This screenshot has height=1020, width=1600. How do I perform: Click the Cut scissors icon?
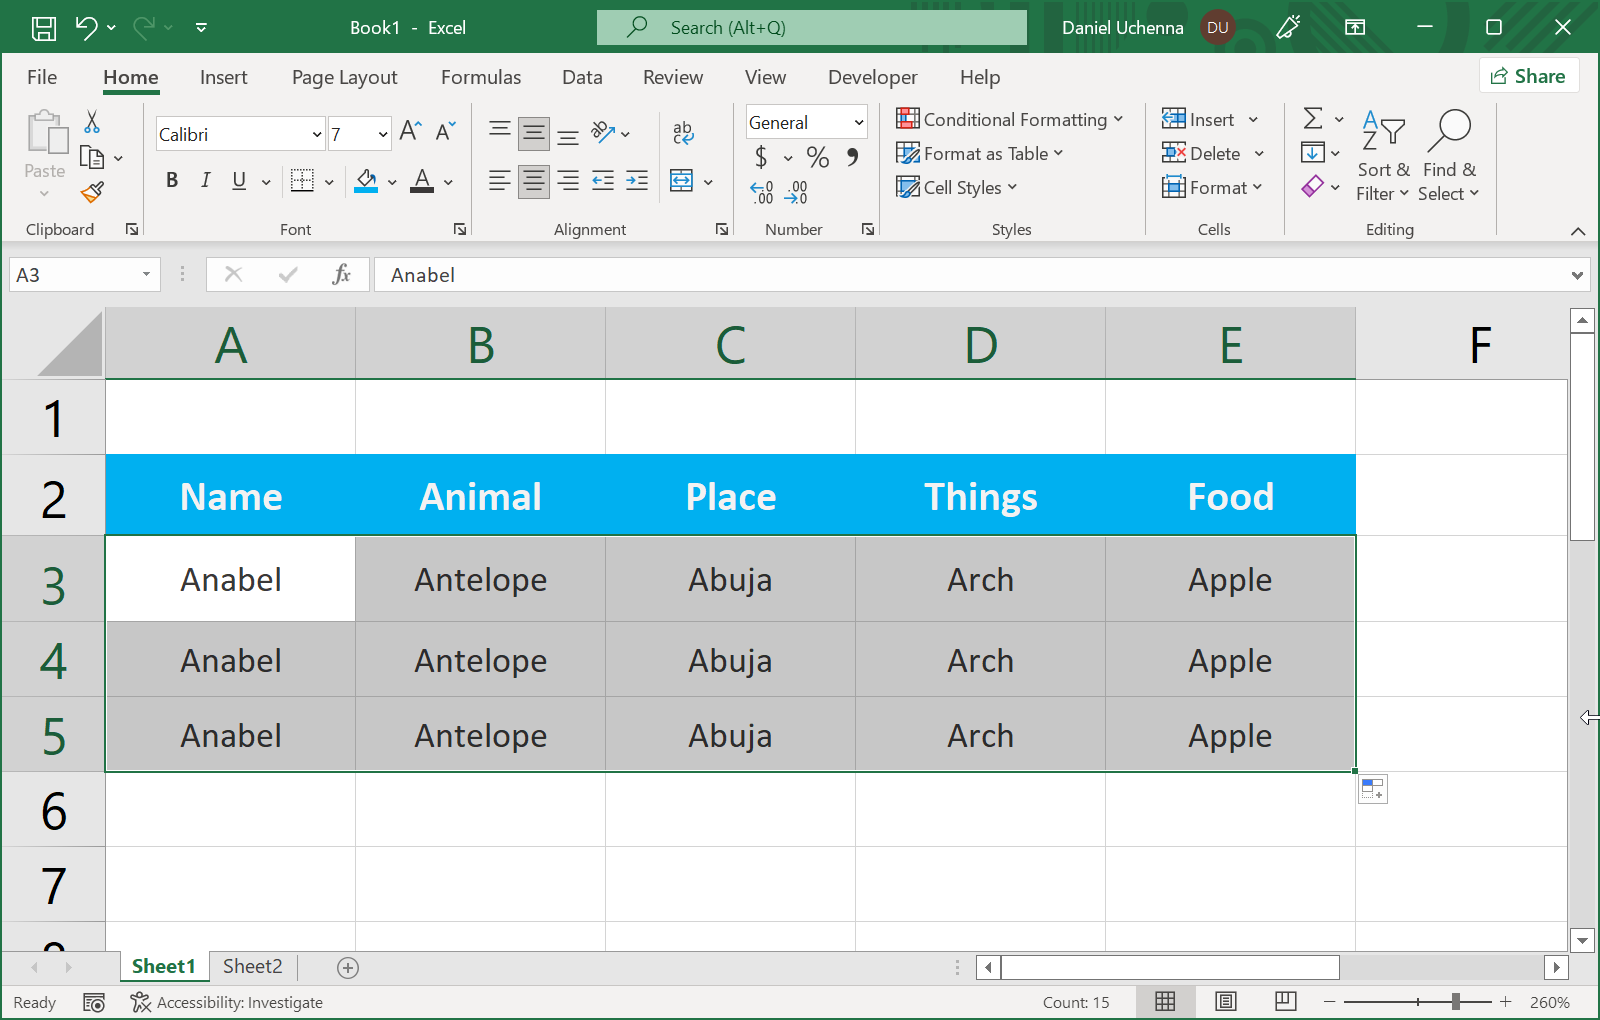tap(92, 122)
